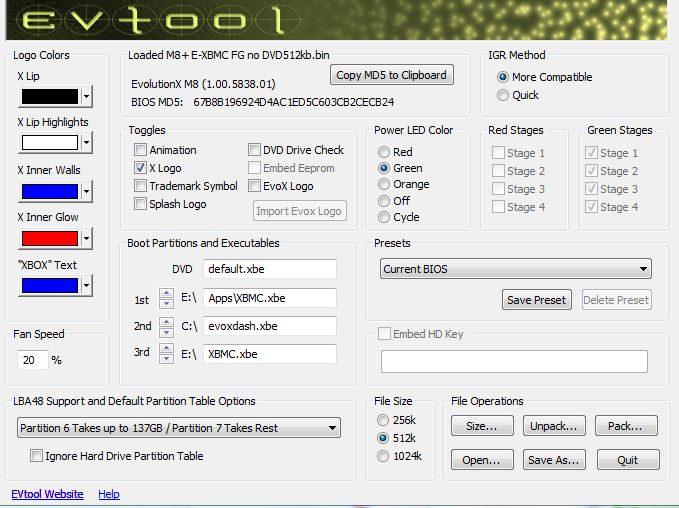Open the X Lip color dropdown arrow

87,97
